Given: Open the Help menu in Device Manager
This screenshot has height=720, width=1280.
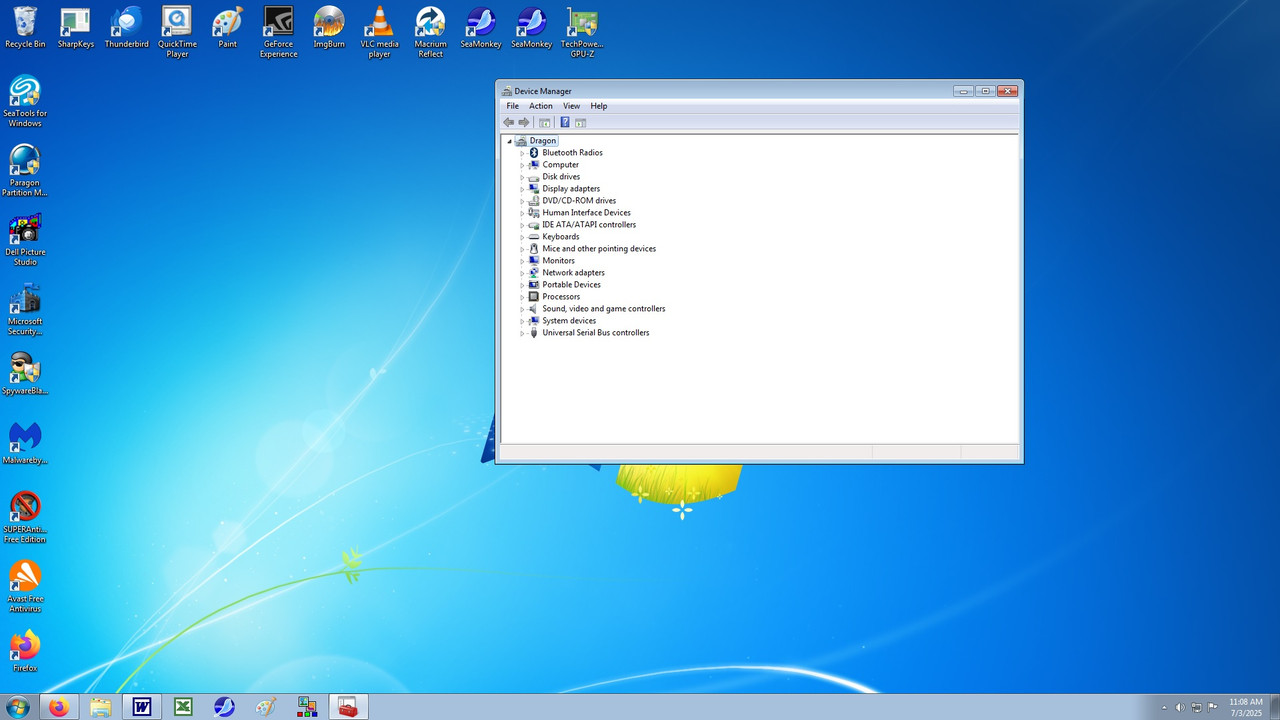Looking at the screenshot, I should 599,106.
